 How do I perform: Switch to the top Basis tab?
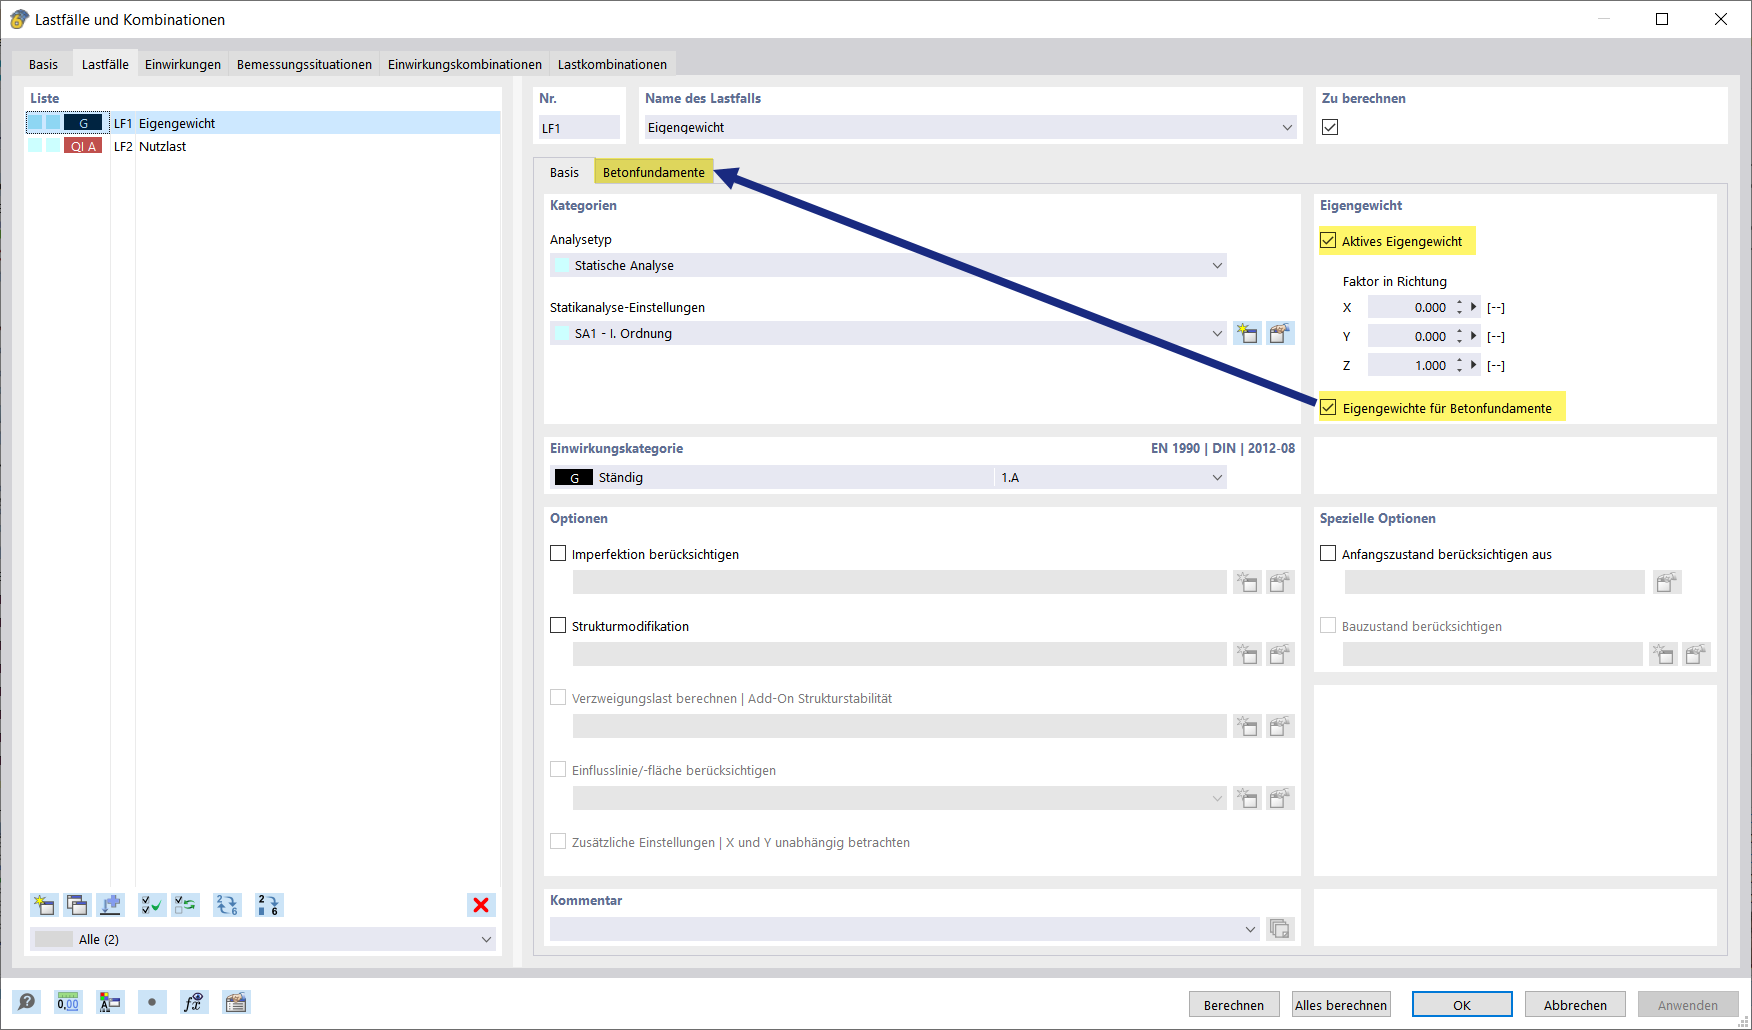[x=43, y=64]
